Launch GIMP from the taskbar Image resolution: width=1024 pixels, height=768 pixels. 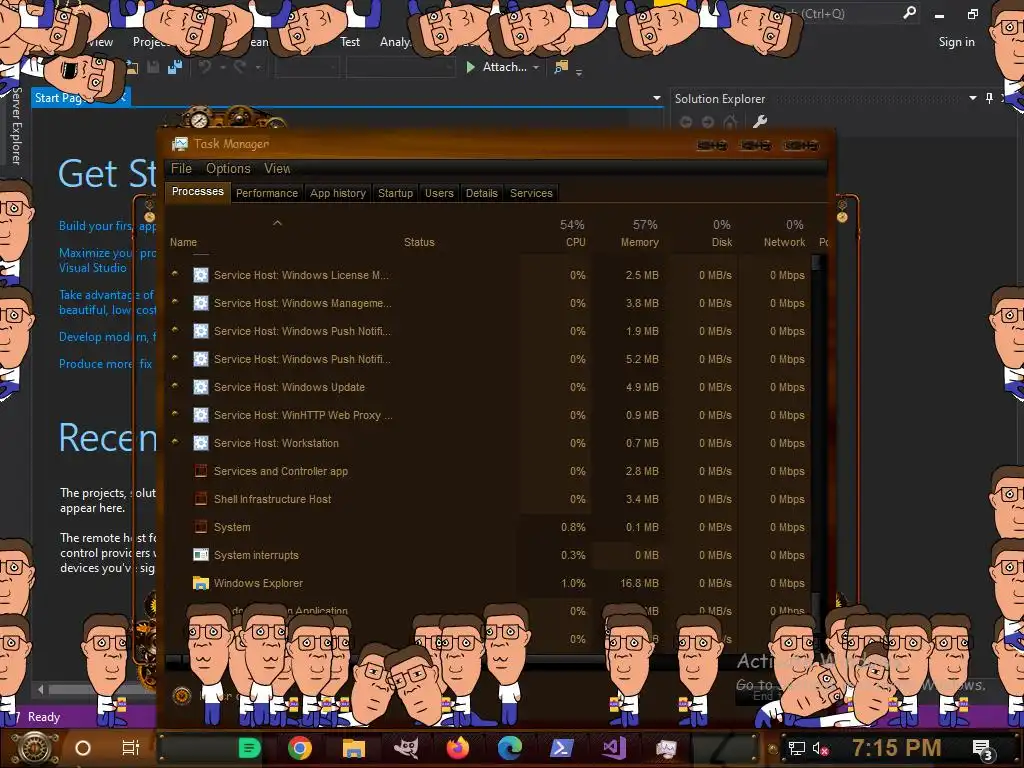[x=406, y=748]
